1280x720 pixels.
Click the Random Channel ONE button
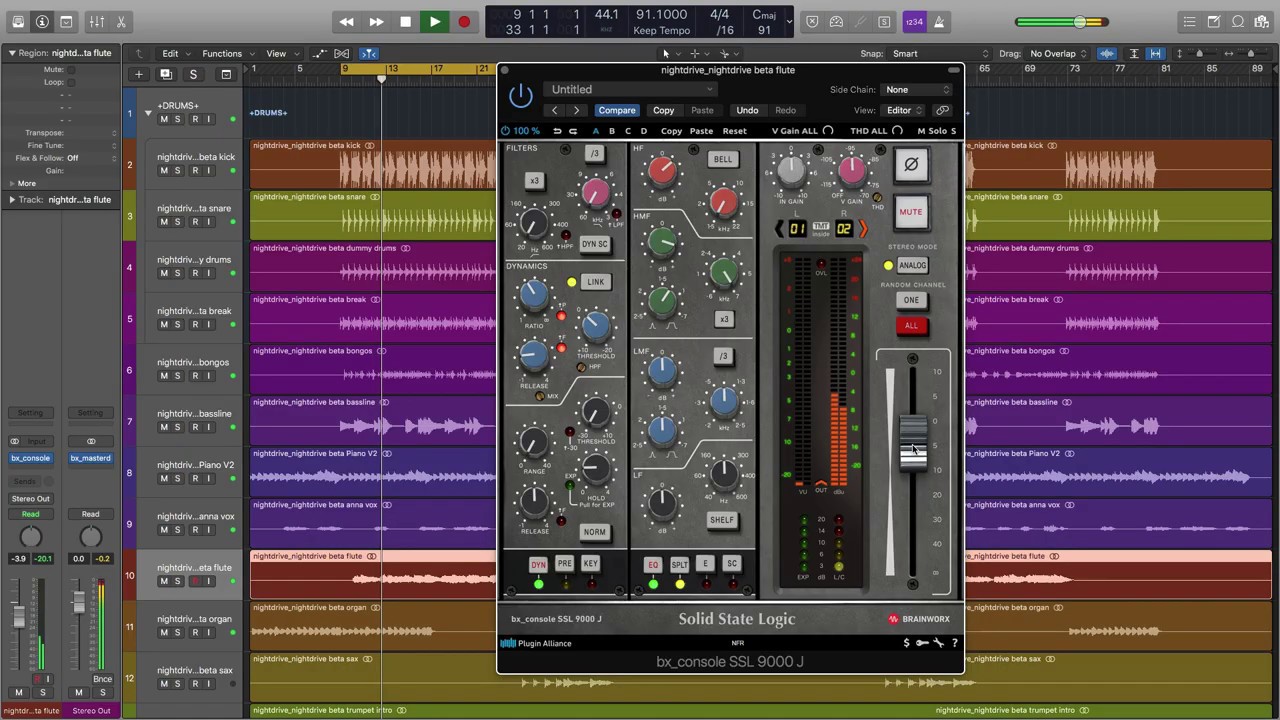911,301
